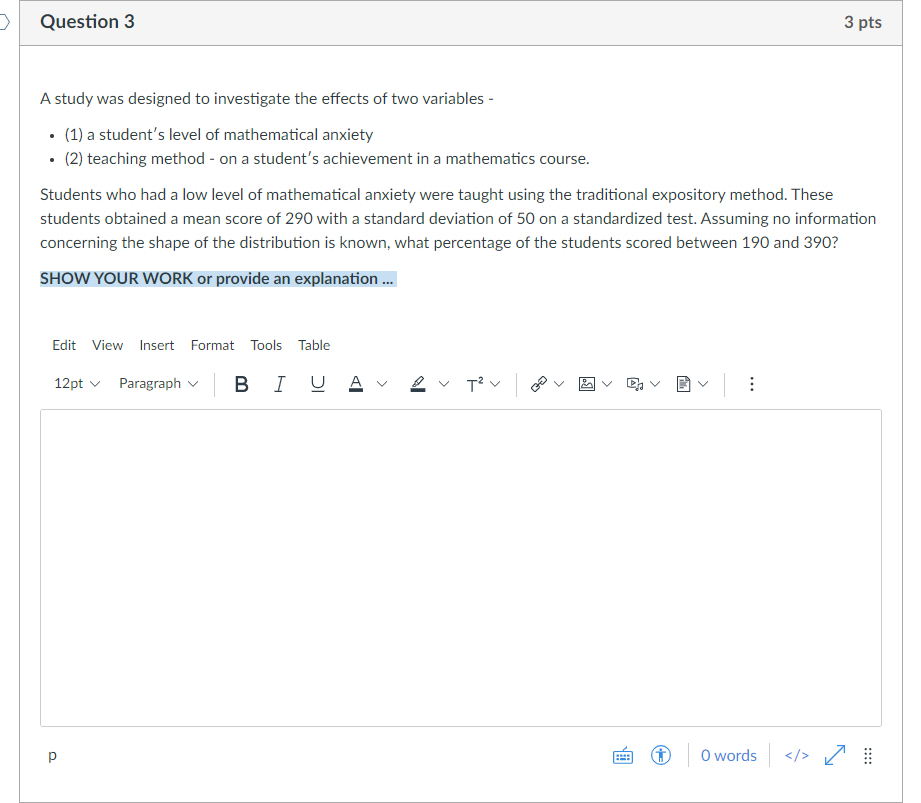Expand document options arrow
Image resolution: width=921 pixels, height=803 pixels.
[x=704, y=384]
